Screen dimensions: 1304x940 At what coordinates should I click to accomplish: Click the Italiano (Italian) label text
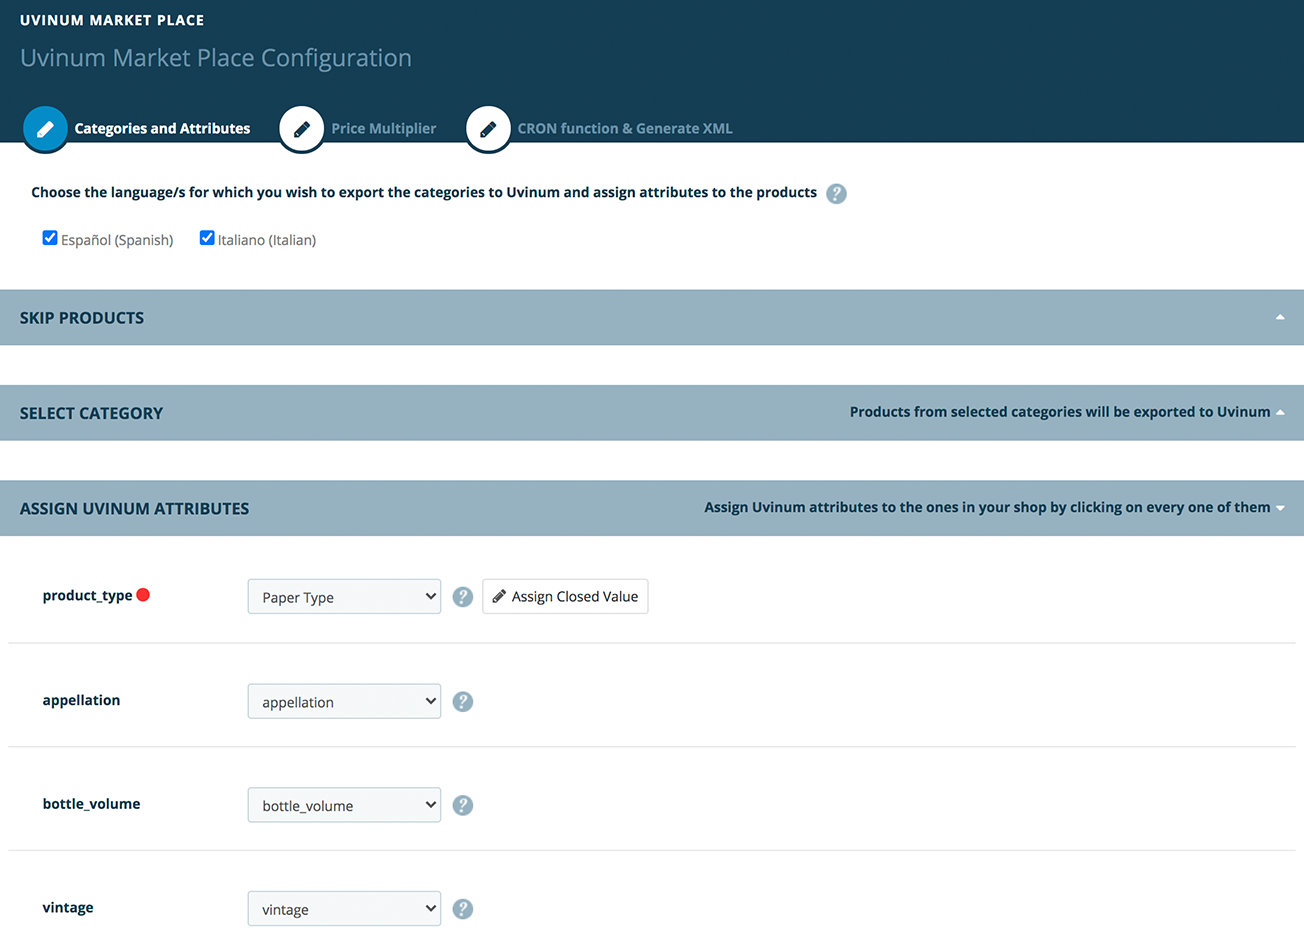[x=267, y=240]
